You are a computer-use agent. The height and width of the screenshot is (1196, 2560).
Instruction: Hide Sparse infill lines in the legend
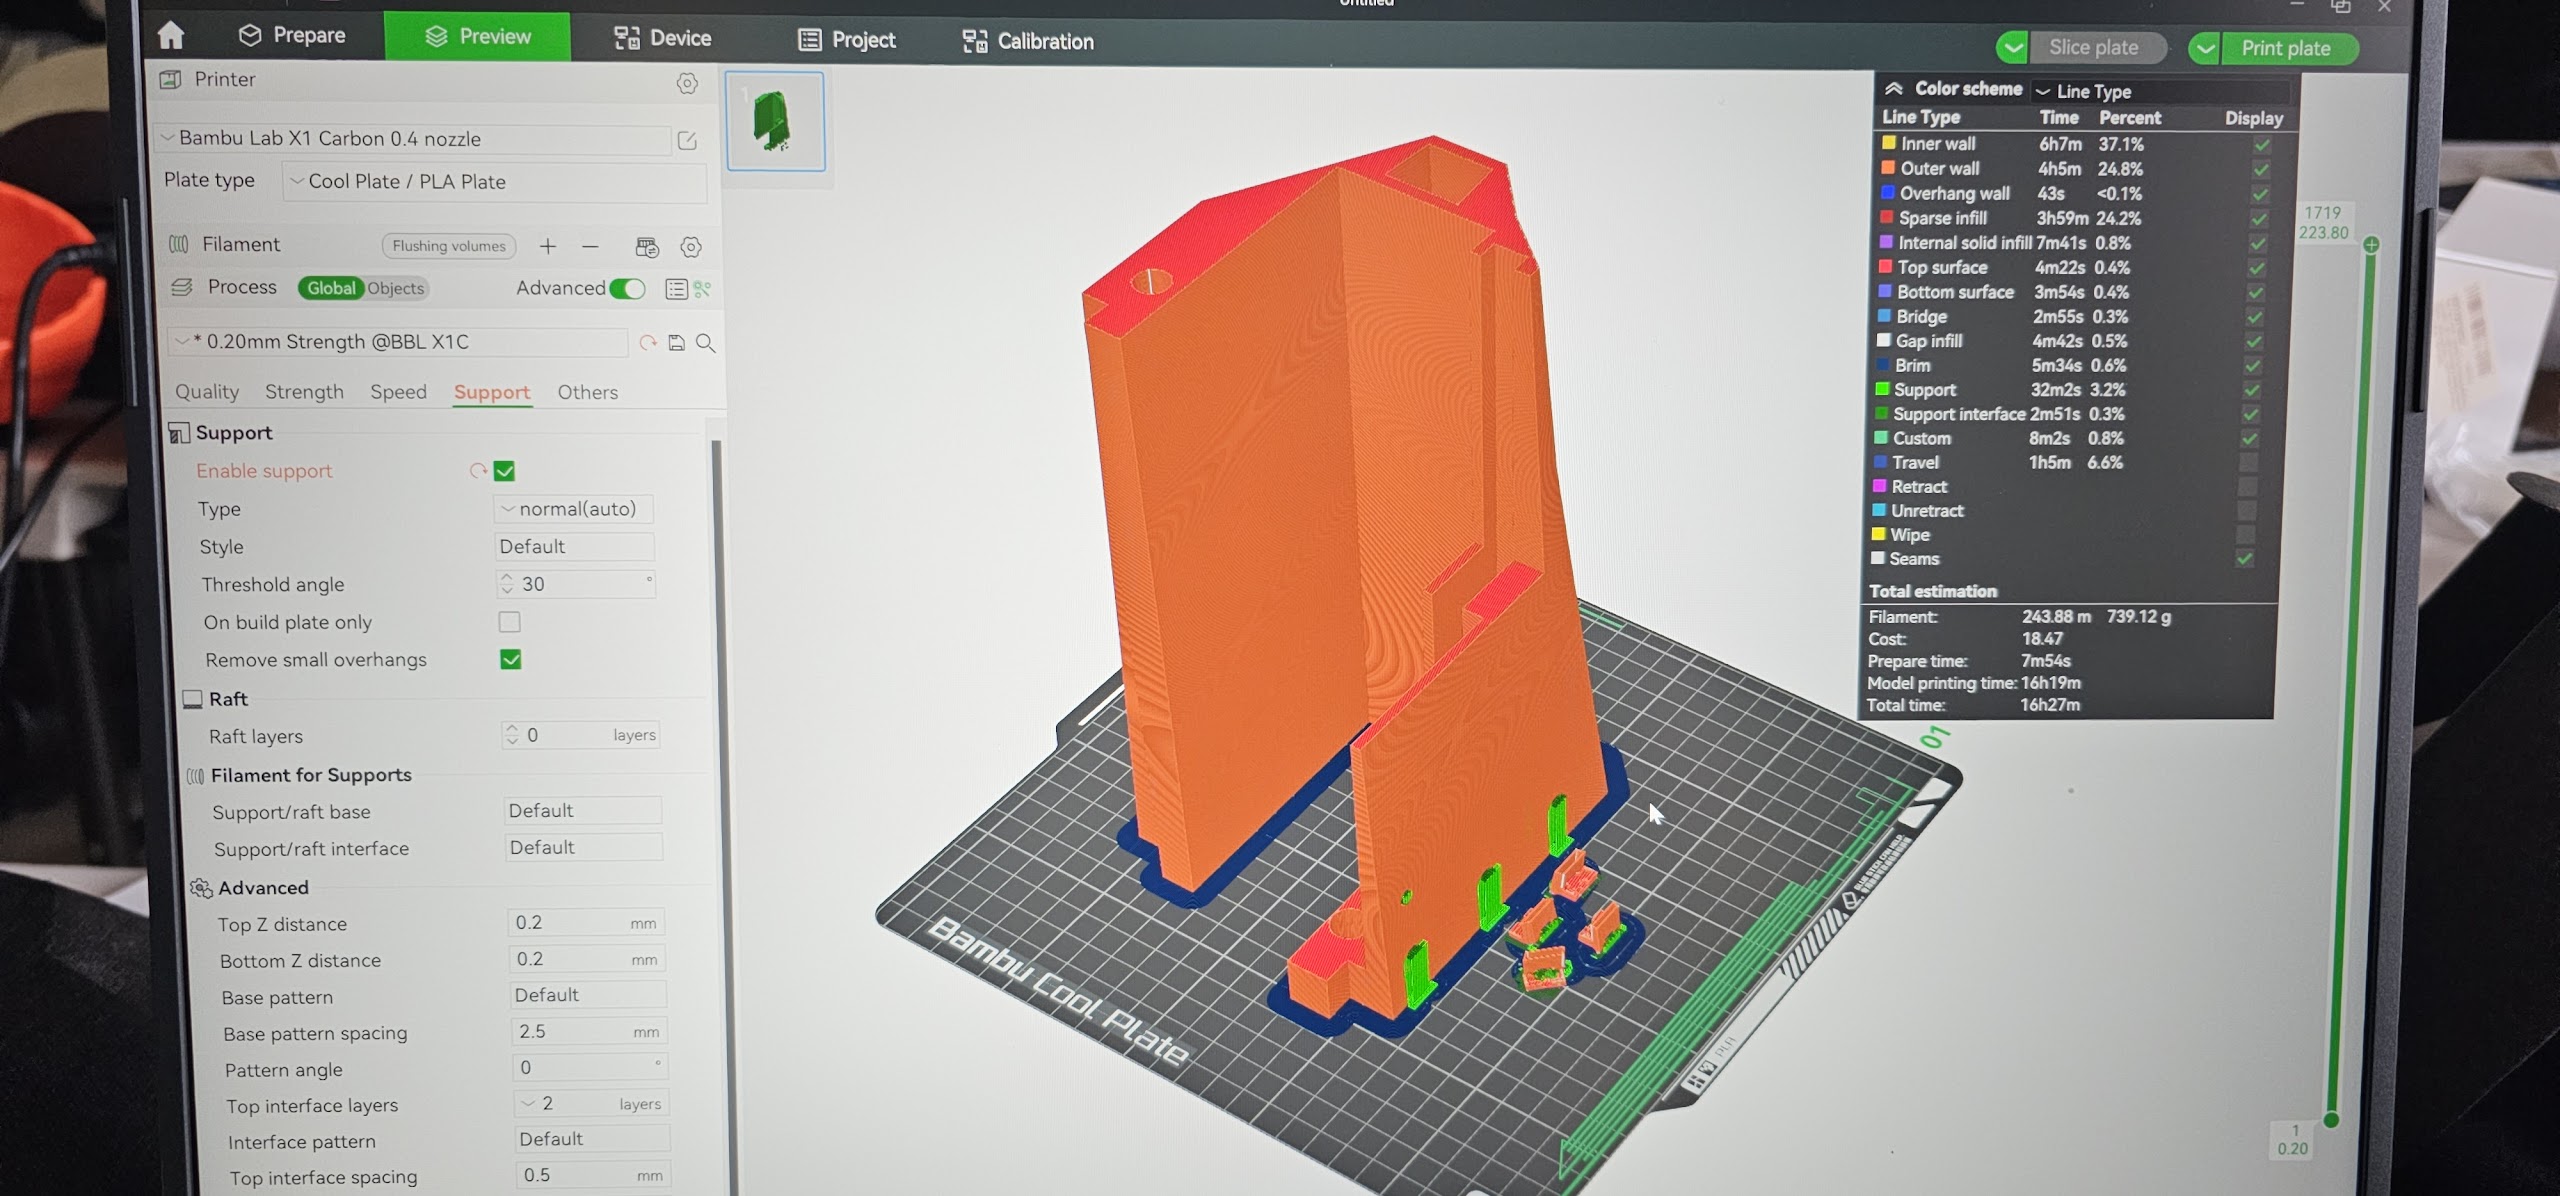click(2259, 219)
